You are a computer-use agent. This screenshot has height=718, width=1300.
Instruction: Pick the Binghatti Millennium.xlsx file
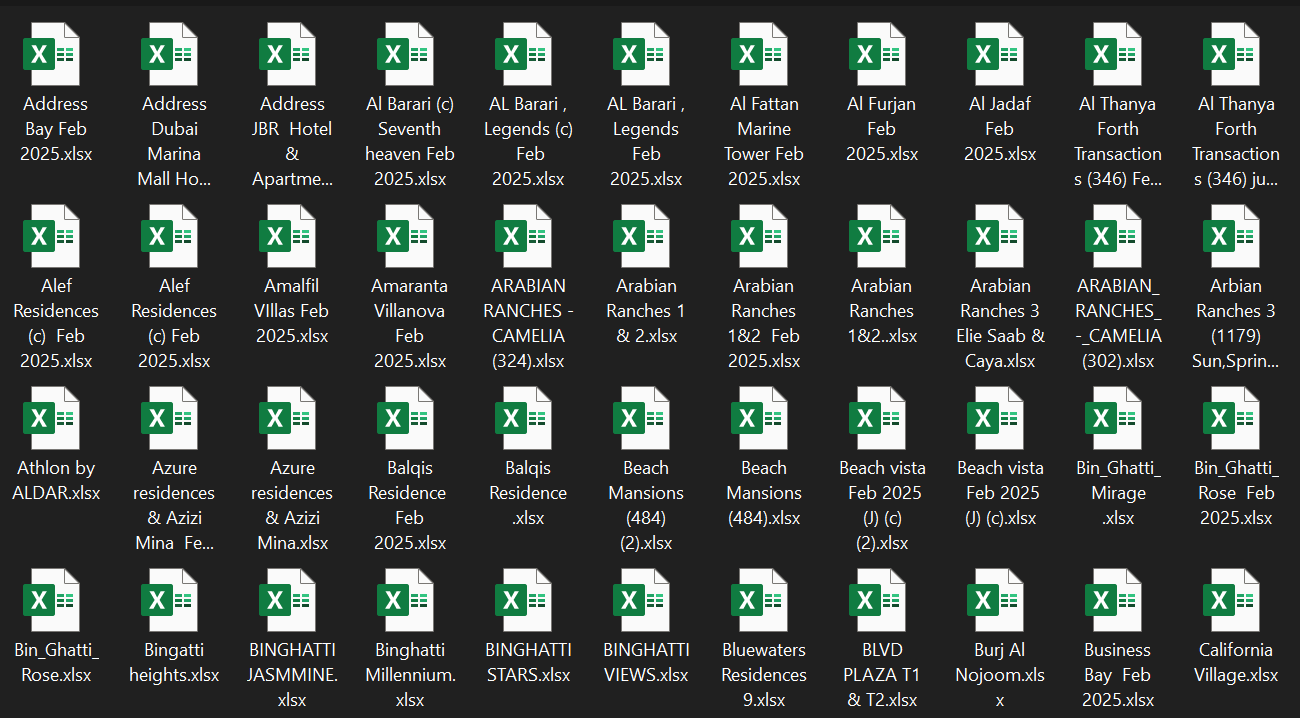tap(409, 601)
